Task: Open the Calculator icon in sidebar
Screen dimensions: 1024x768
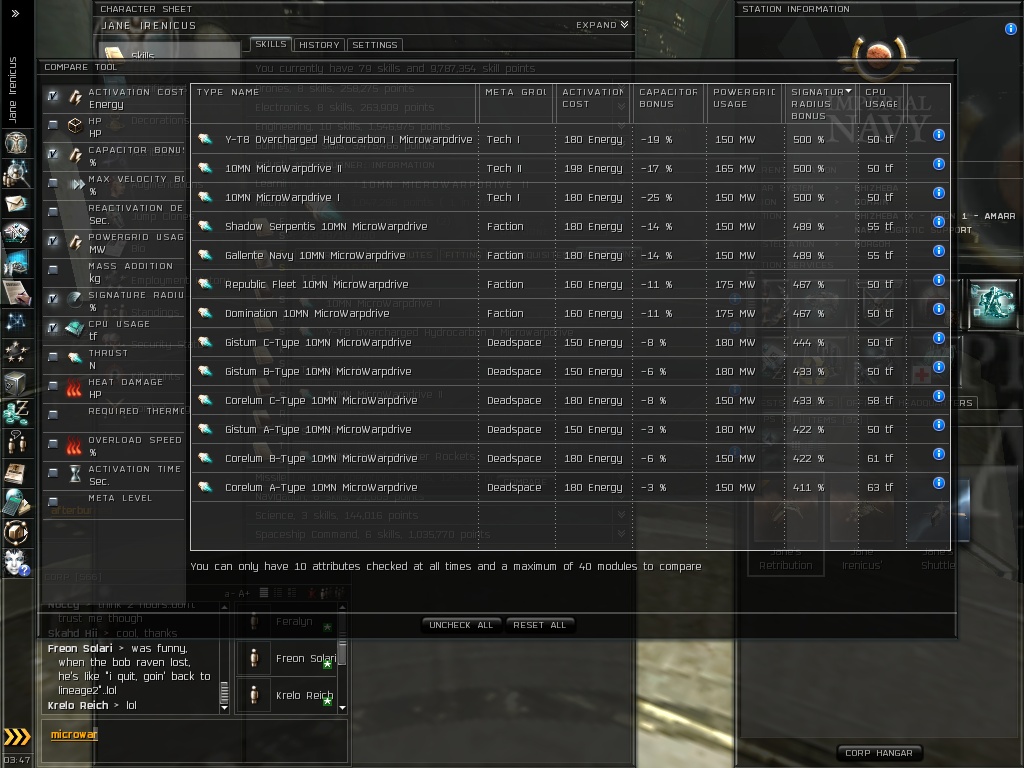Action: coord(16,503)
